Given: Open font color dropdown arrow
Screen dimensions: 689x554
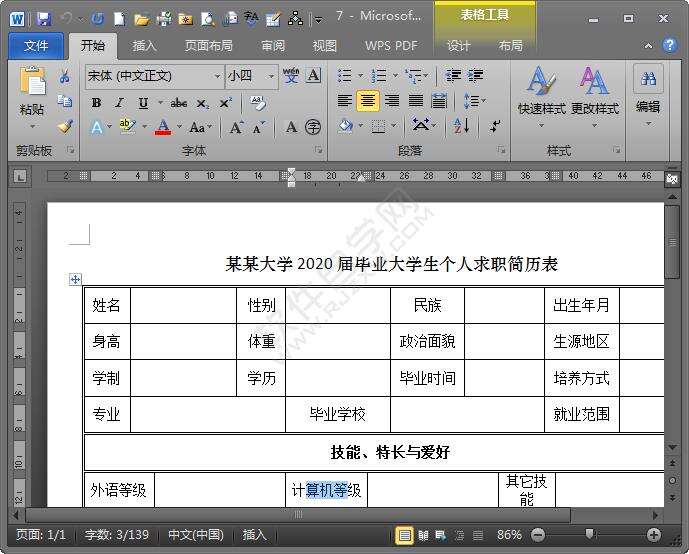Looking at the screenshot, I should coord(179,127).
